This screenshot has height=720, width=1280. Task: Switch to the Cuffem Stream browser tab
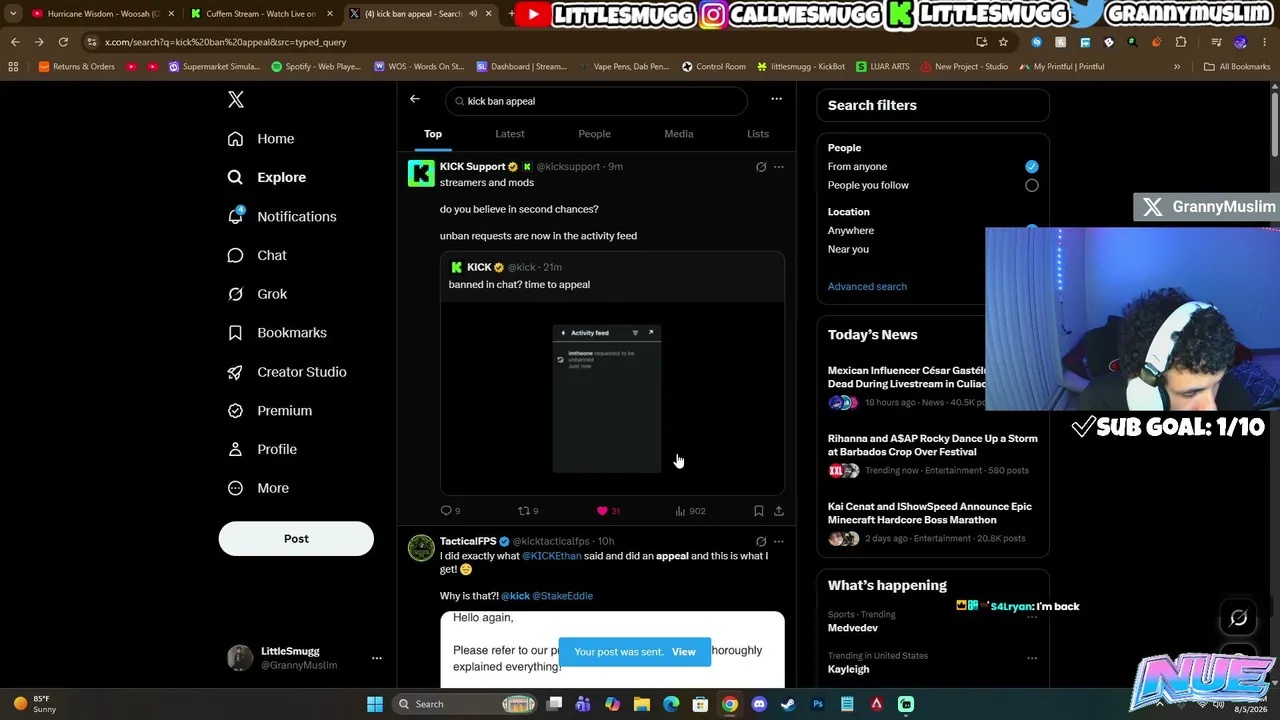click(260, 14)
